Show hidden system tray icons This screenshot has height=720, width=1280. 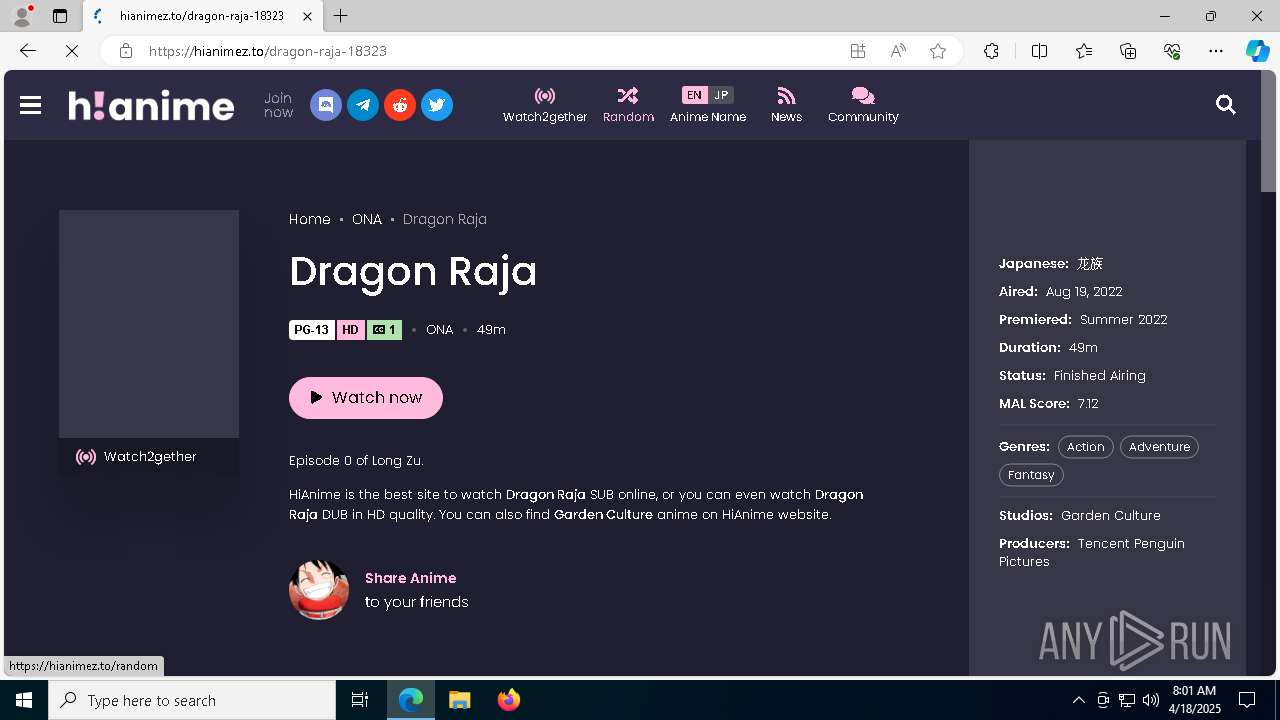coord(1078,700)
